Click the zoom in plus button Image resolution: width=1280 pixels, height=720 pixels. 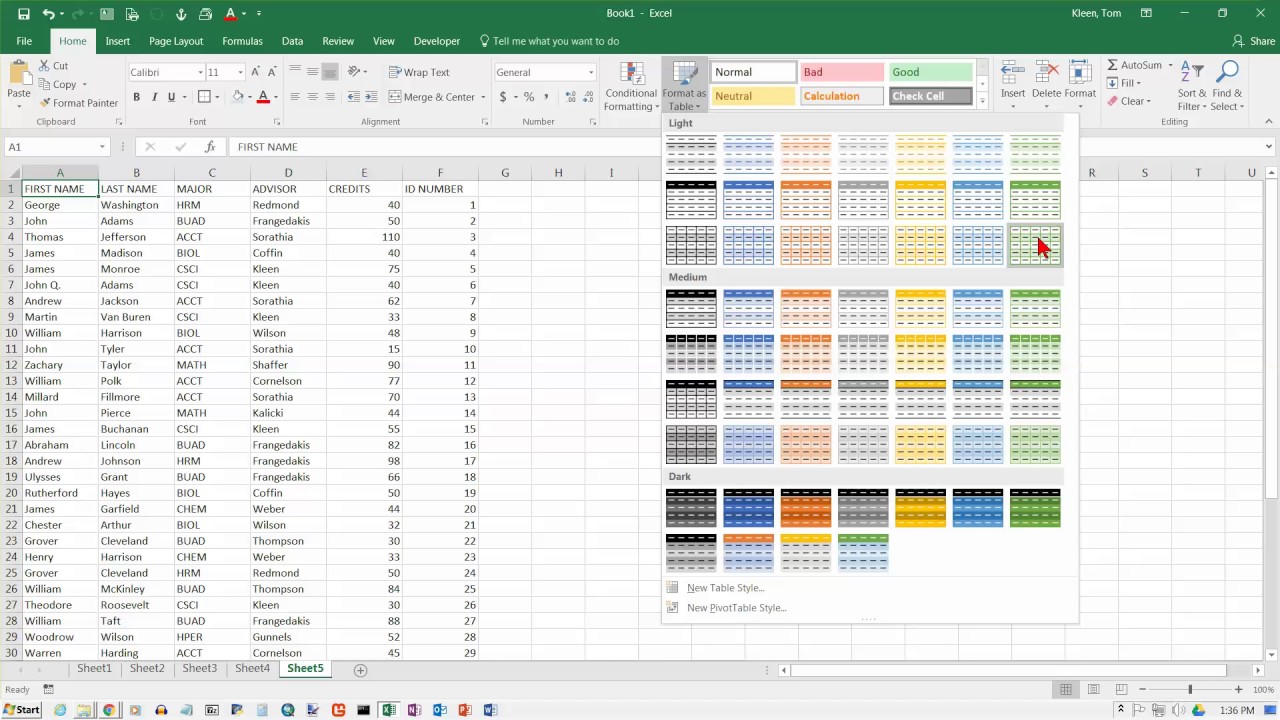click(x=1238, y=690)
